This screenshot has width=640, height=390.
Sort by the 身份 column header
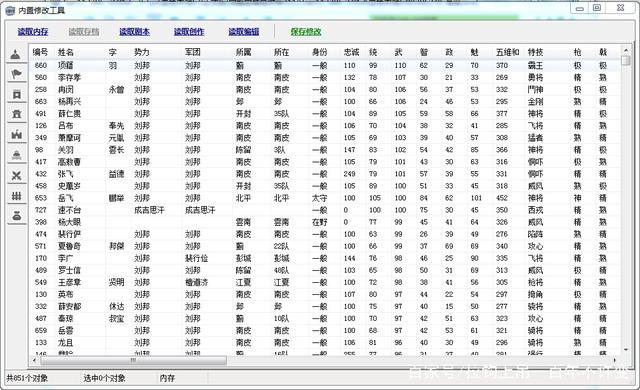320,52
